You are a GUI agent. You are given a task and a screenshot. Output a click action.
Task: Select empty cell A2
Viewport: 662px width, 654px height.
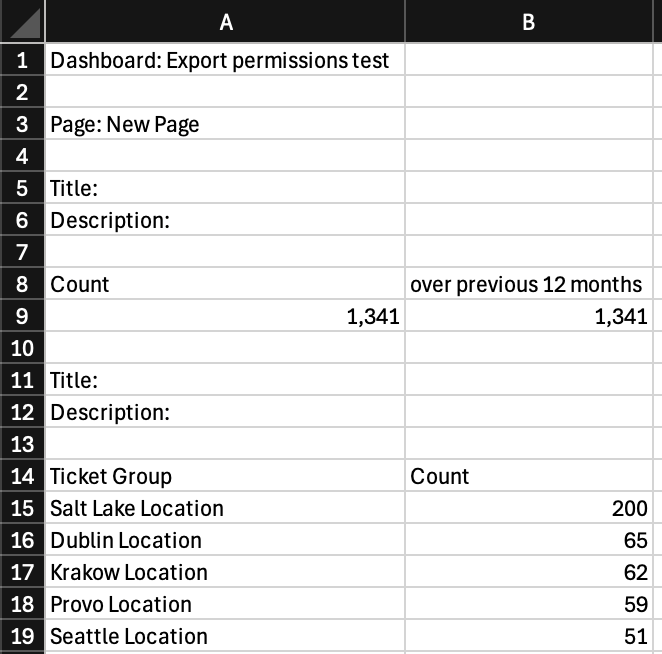pyautogui.click(x=225, y=92)
